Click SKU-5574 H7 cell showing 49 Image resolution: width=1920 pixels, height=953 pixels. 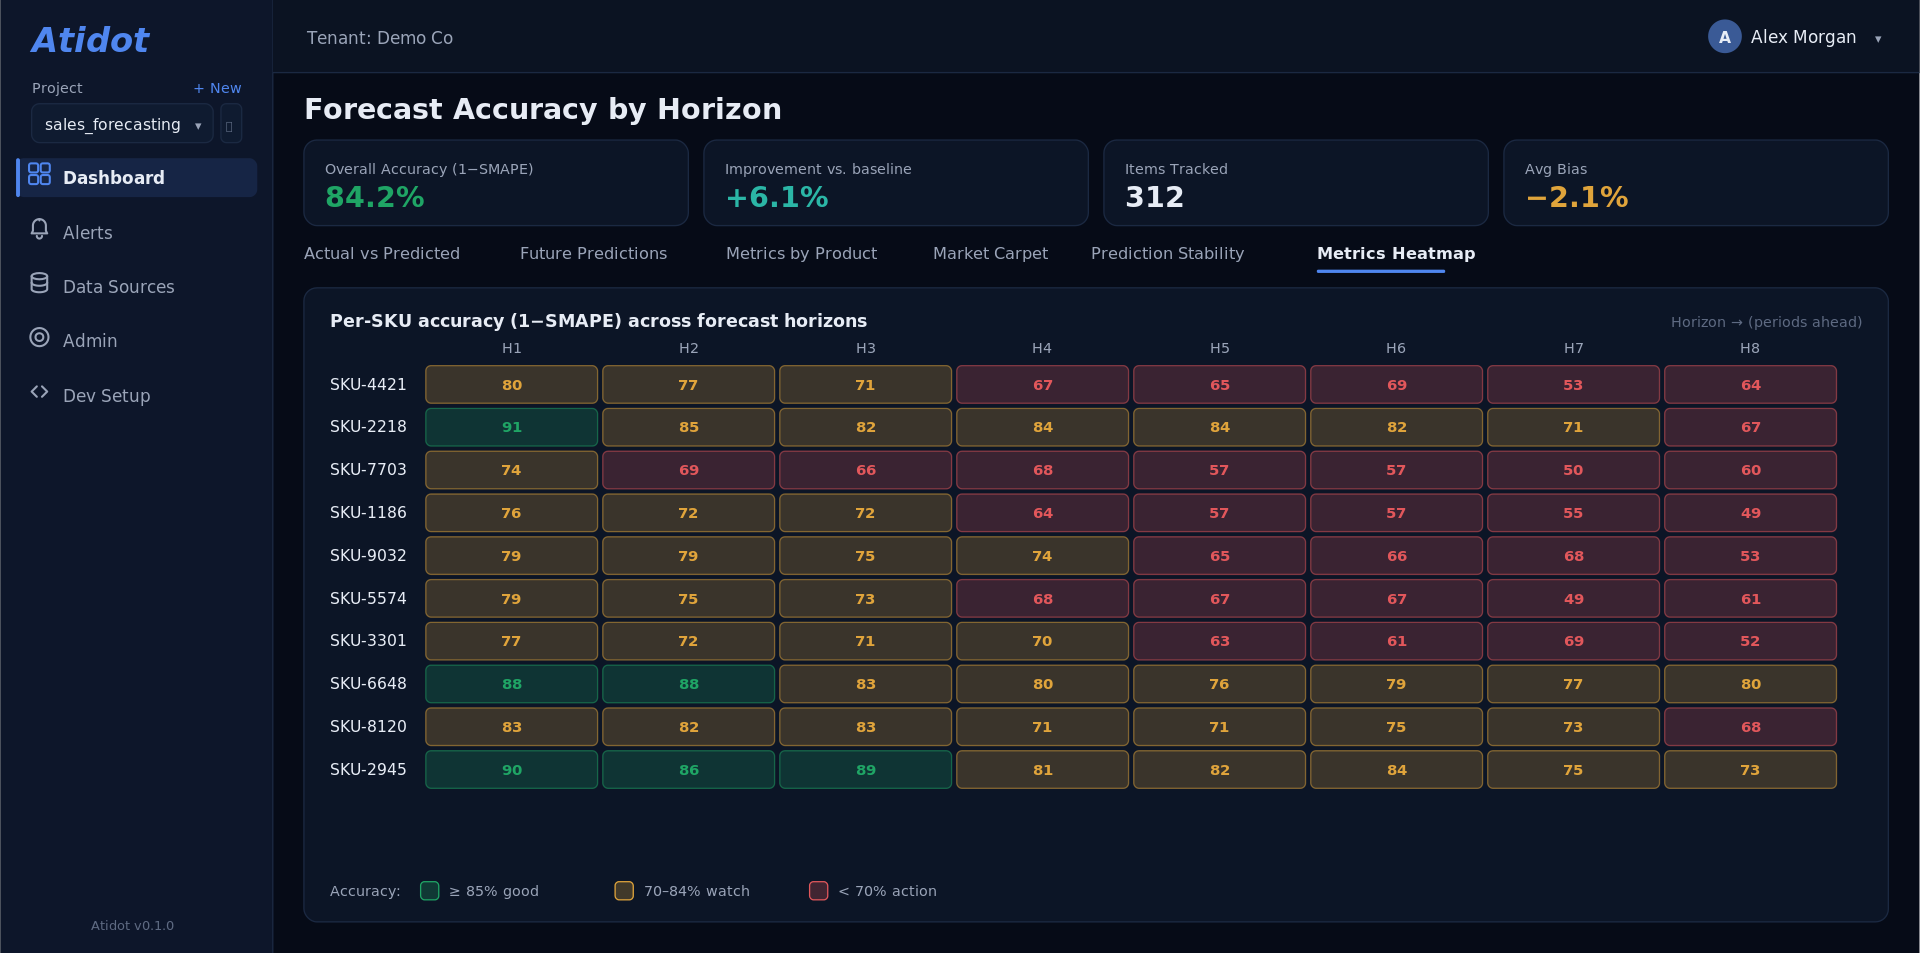coord(1573,599)
